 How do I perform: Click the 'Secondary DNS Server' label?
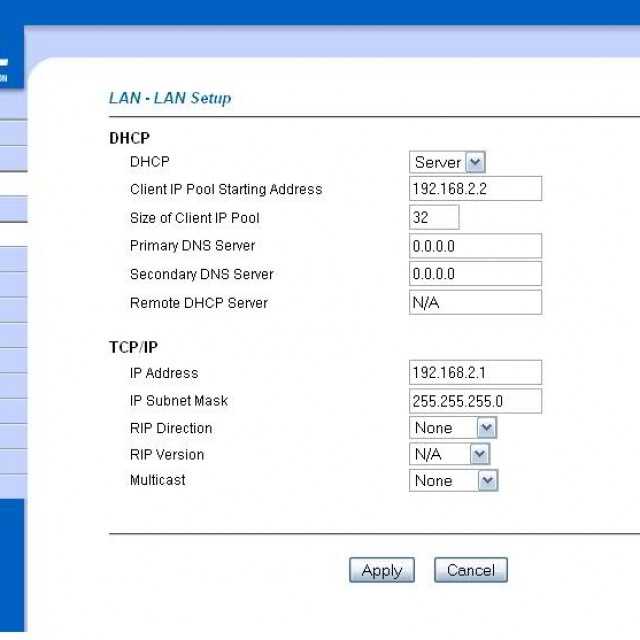[202, 274]
